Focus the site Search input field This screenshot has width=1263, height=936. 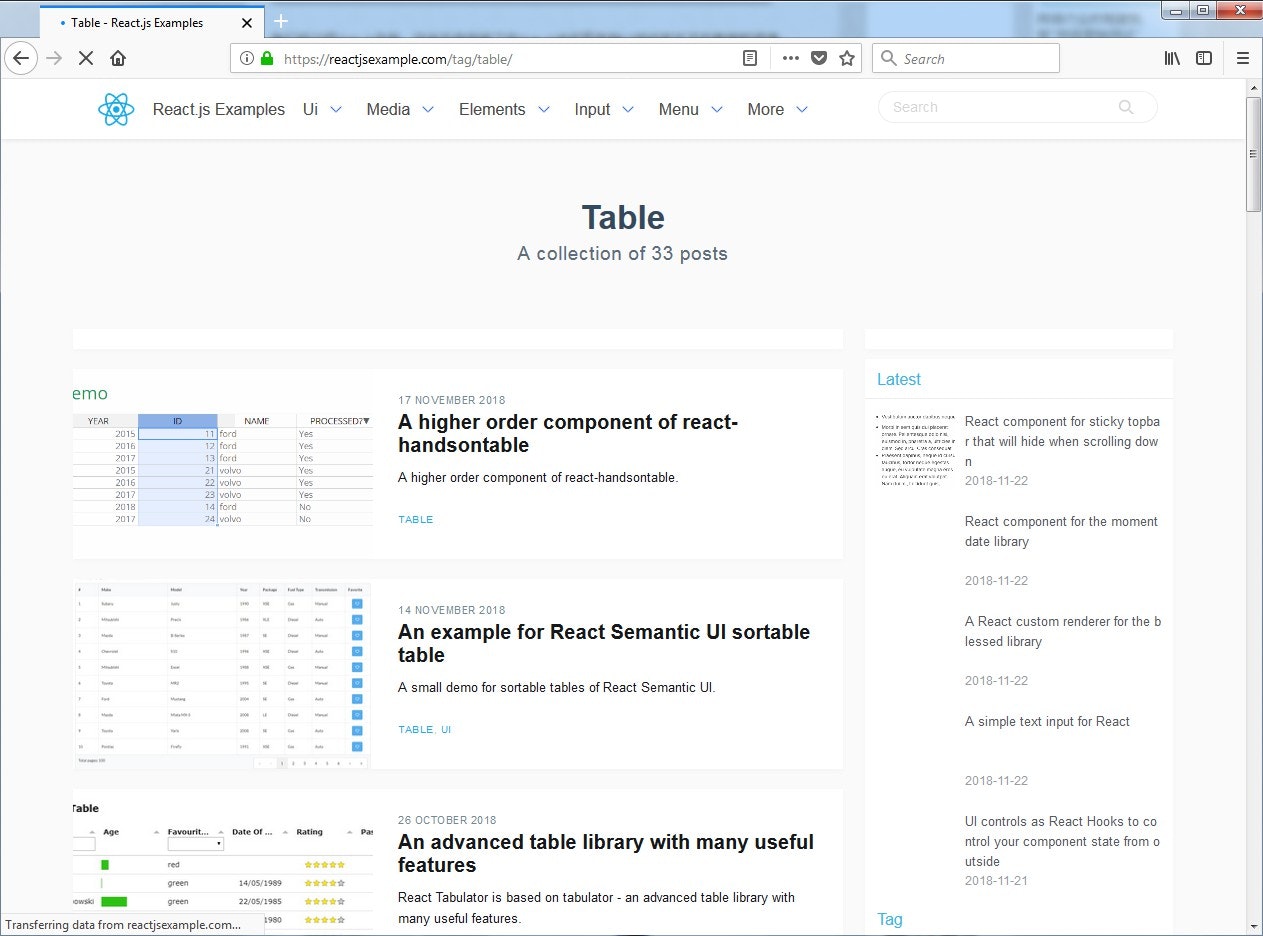1003,107
